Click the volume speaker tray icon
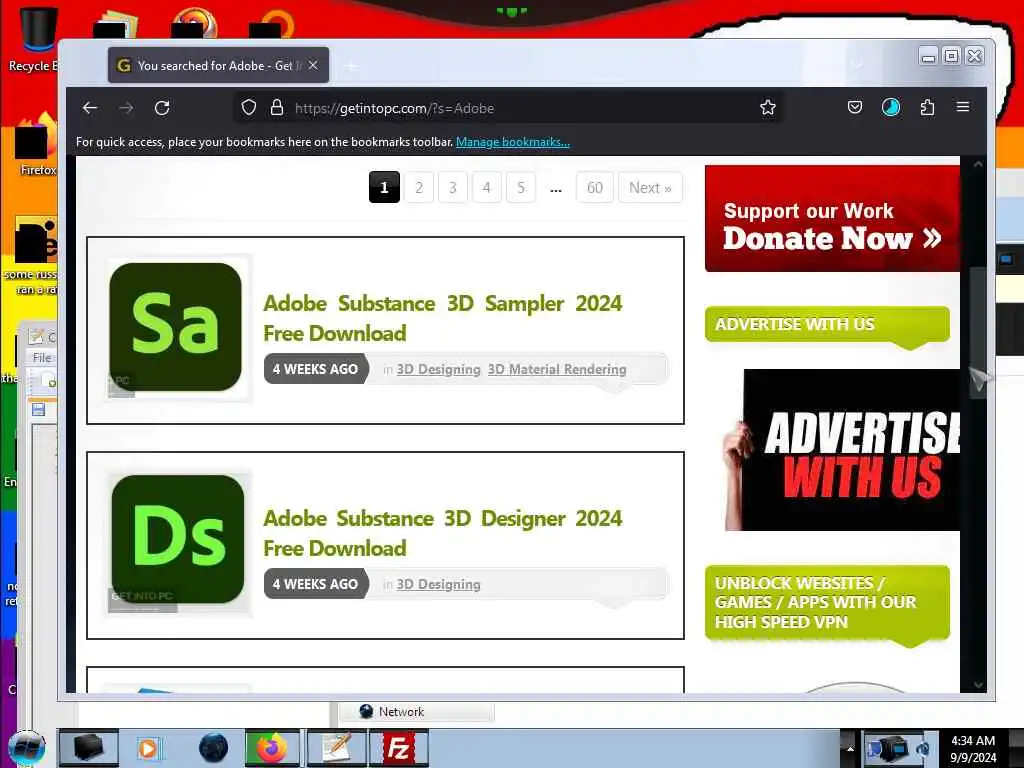Viewport: 1024px width, 768px height. click(x=923, y=748)
